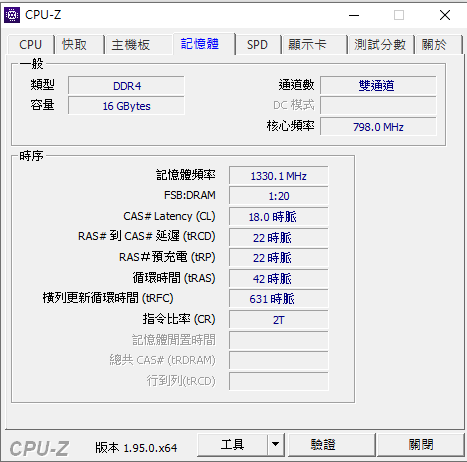Click the empty 總共 CAS# (tRDRAM) field
This screenshot has height=462, width=467.
point(279,360)
